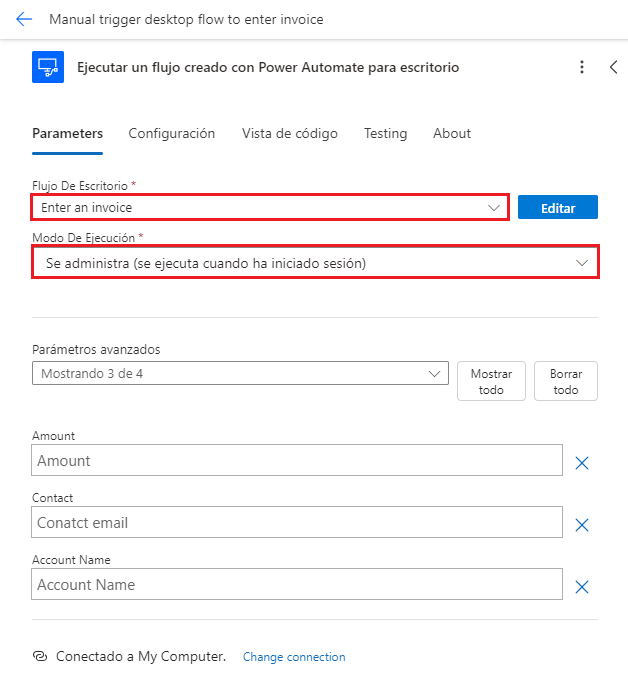Remove the Contact parameter with X
Image resolution: width=628 pixels, height=684 pixels.
pos(582,525)
